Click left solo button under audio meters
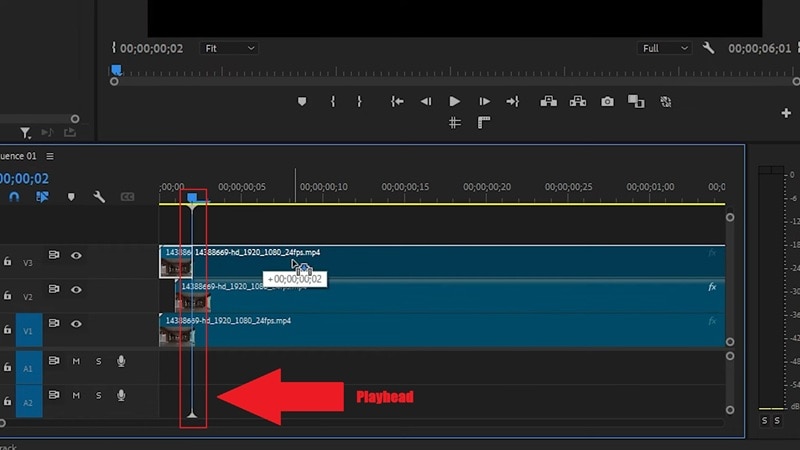The image size is (800, 450). pyautogui.click(x=764, y=420)
